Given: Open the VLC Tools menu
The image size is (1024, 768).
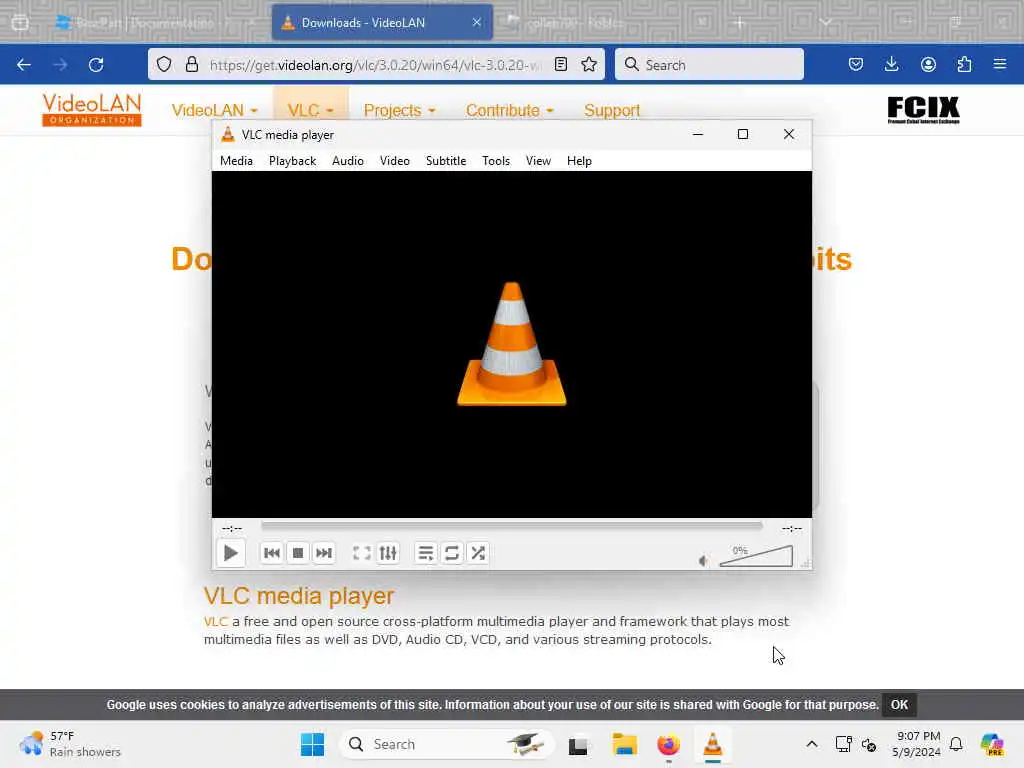Looking at the screenshot, I should [496, 161].
